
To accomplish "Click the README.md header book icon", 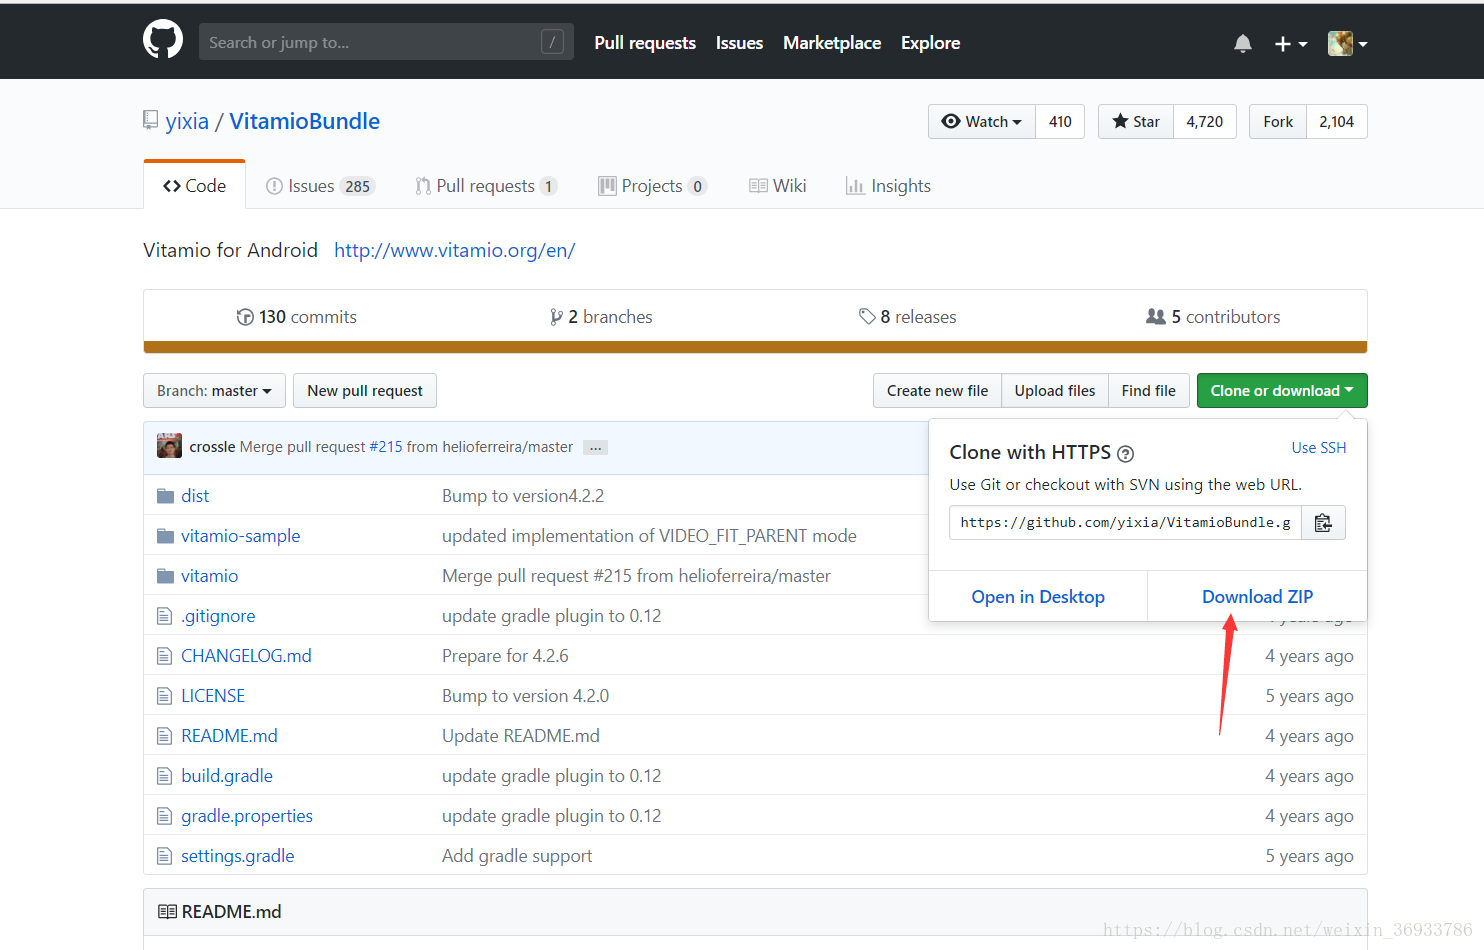I will tap(168, 912).
